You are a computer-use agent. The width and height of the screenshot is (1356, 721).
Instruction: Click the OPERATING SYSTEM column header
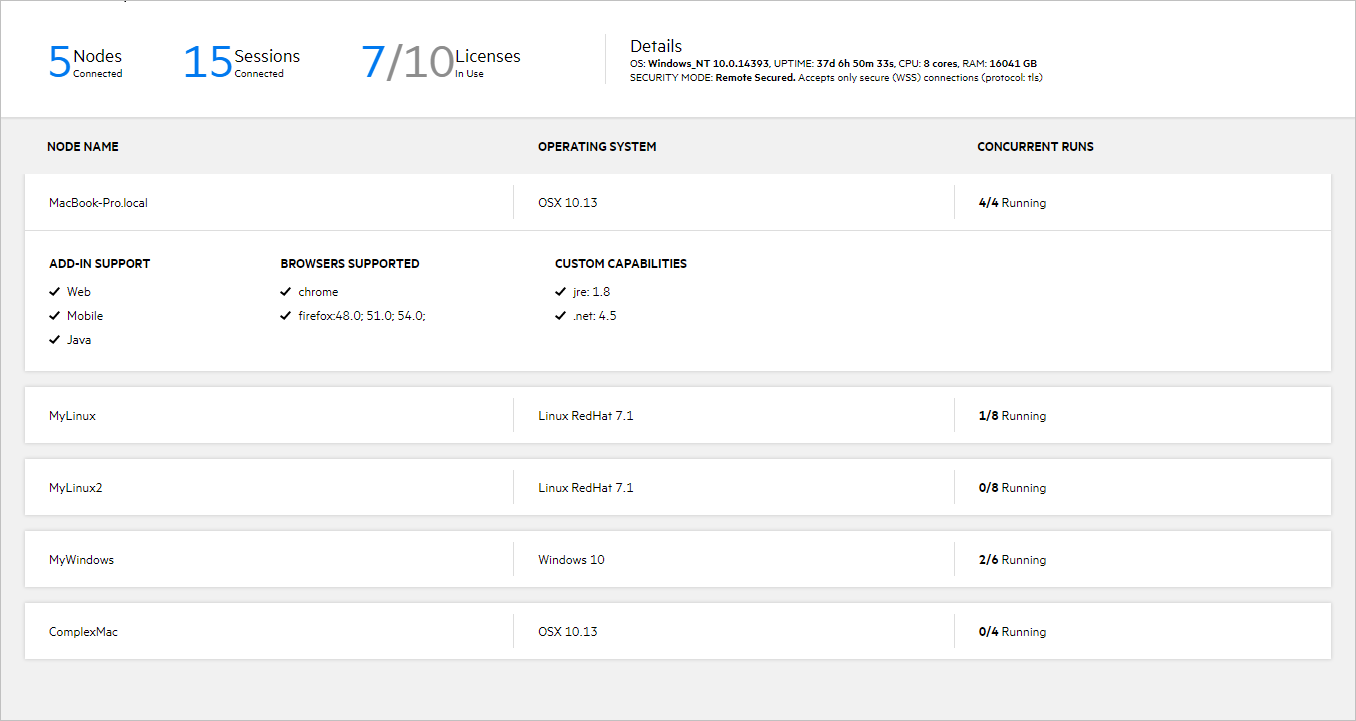tap(597, 147)
